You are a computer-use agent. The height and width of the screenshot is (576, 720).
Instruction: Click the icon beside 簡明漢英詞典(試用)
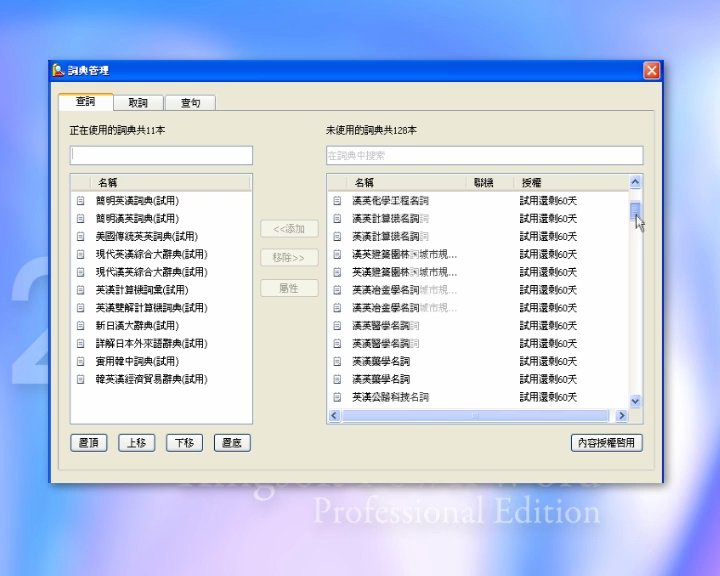(x=80, y=219)
